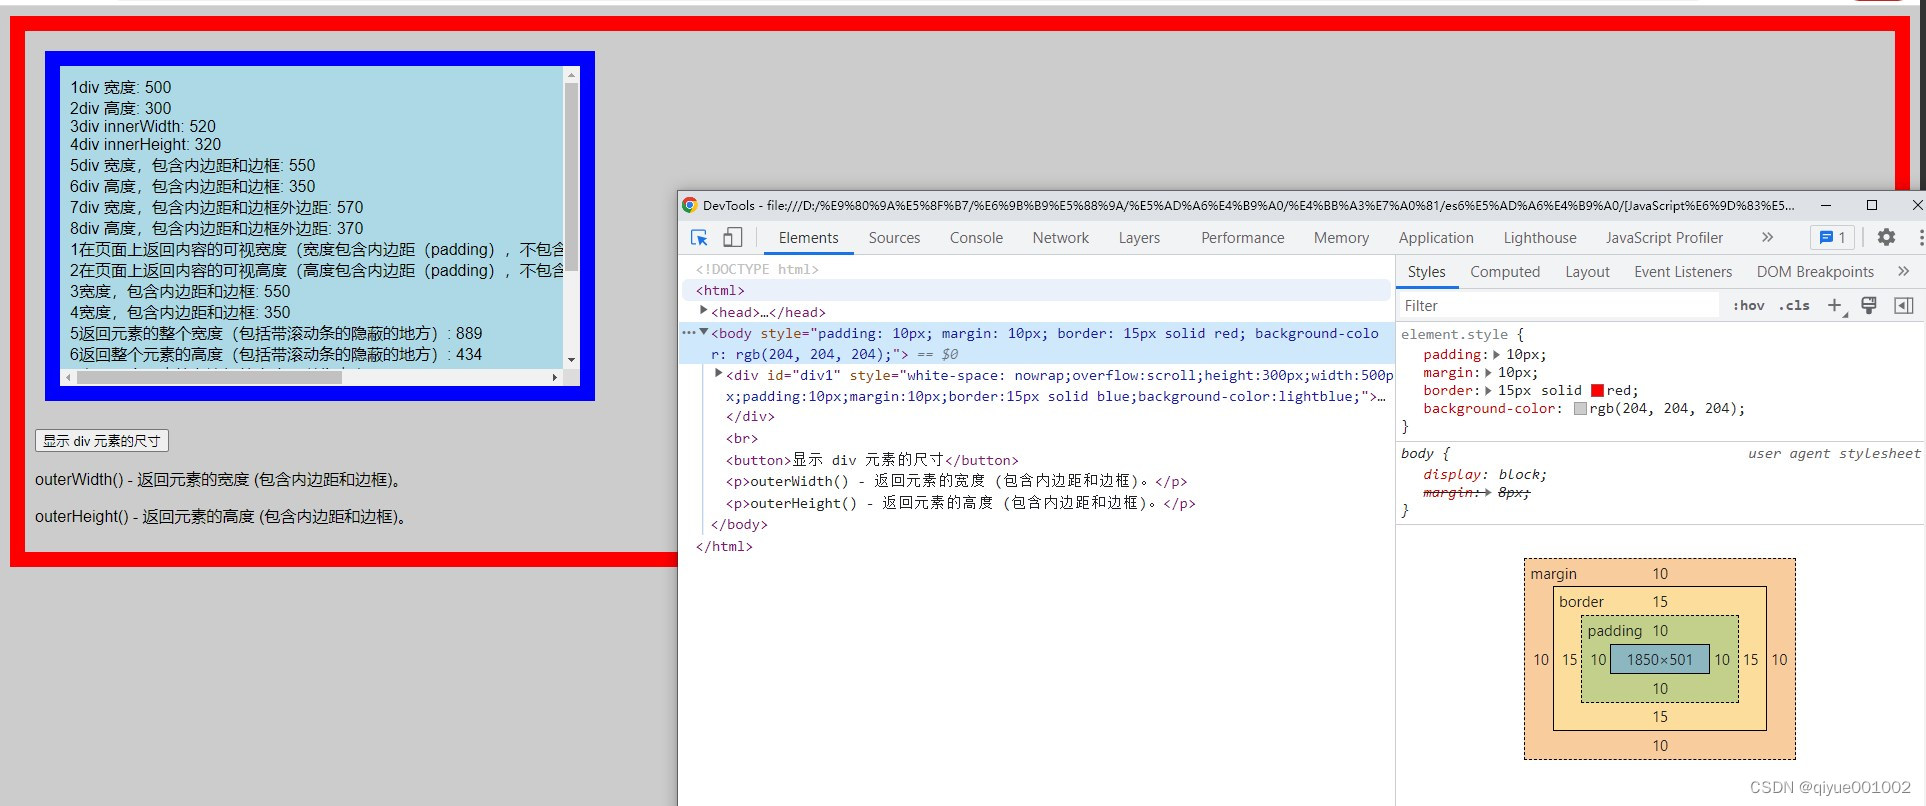Viewport: 1926px width, 806px height.
Task: Expand the head element node
Action: point(703,311)
